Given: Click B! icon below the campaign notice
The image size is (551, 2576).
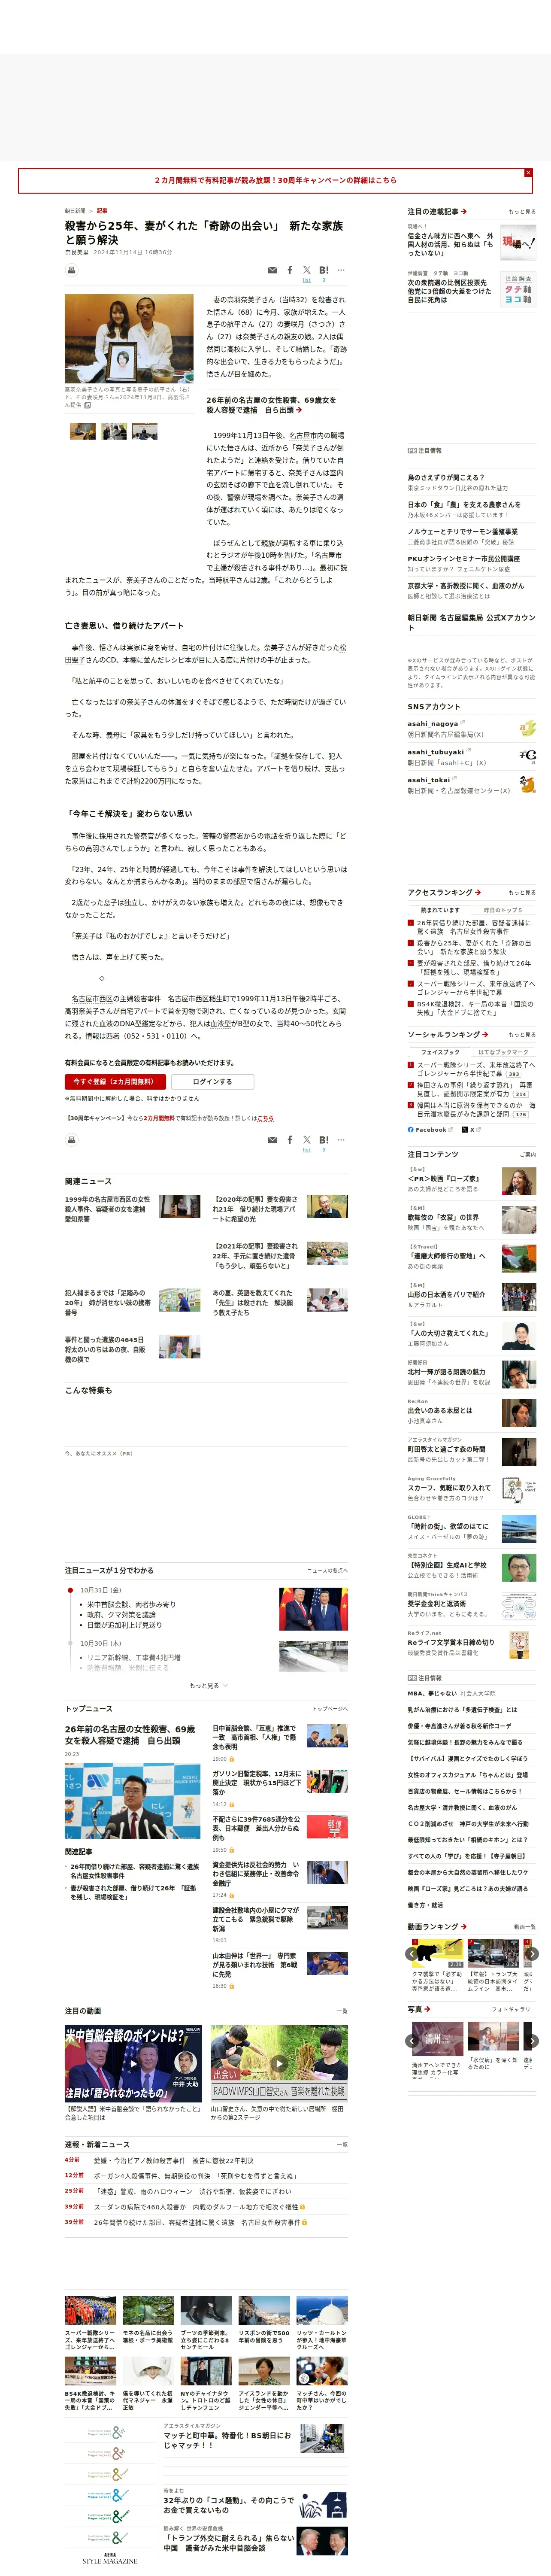Looking at the screenshot, I should (324, 1140).
